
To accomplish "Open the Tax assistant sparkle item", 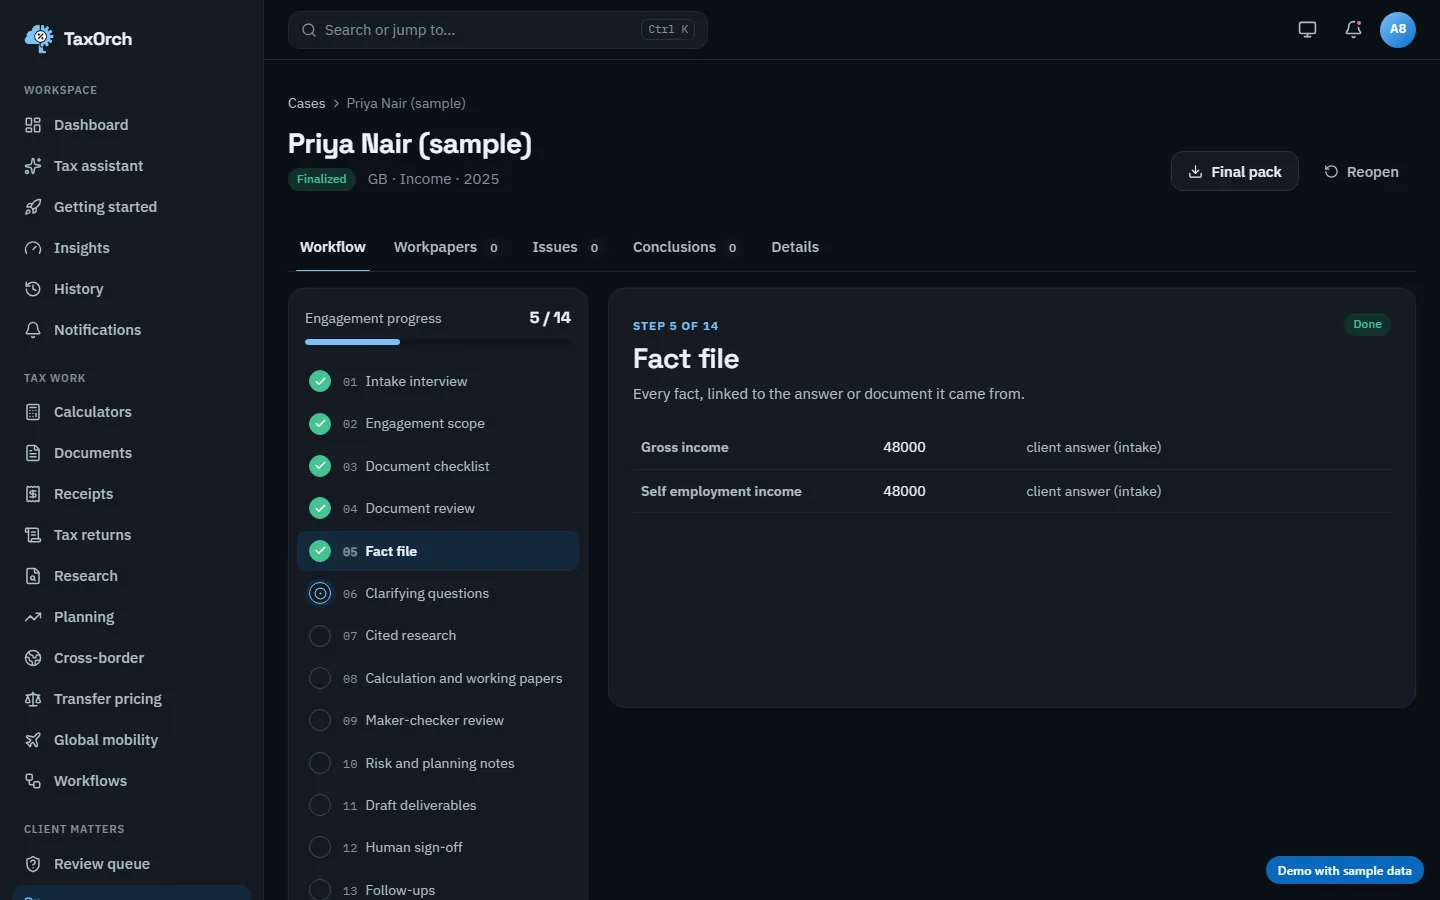I will tap(131, 166).
